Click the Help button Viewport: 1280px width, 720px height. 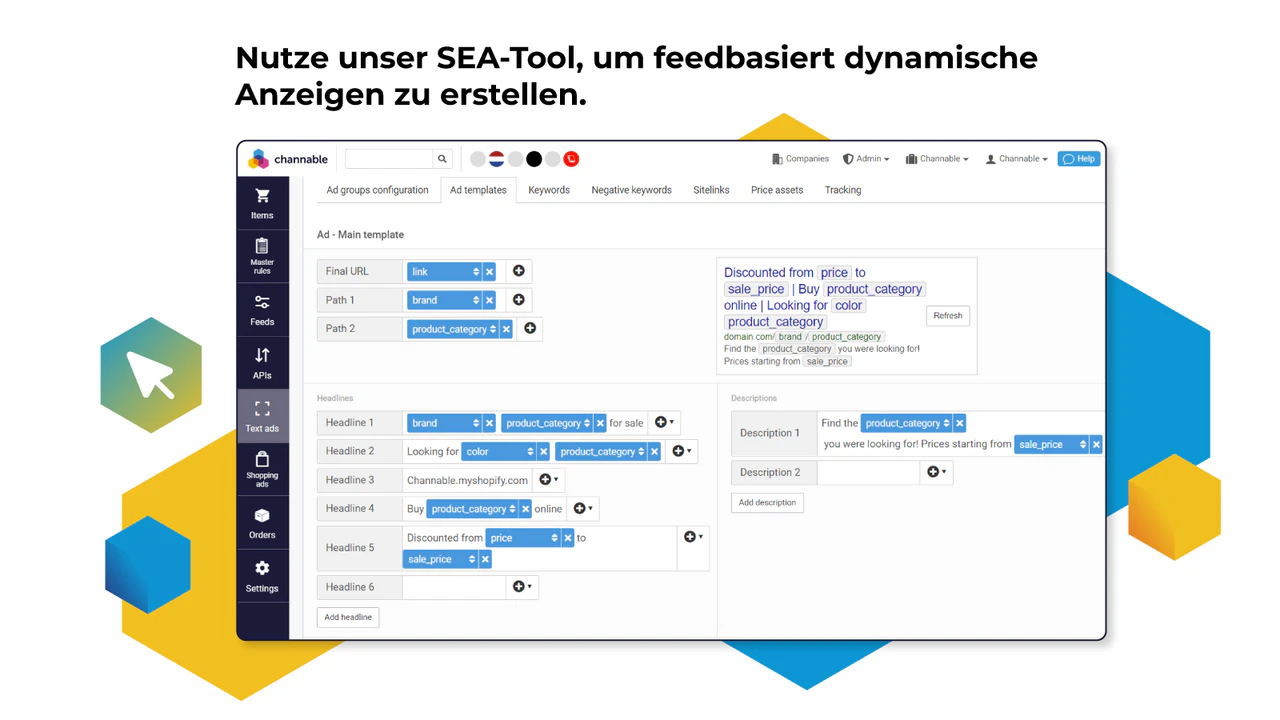(x=1079, y=159)
